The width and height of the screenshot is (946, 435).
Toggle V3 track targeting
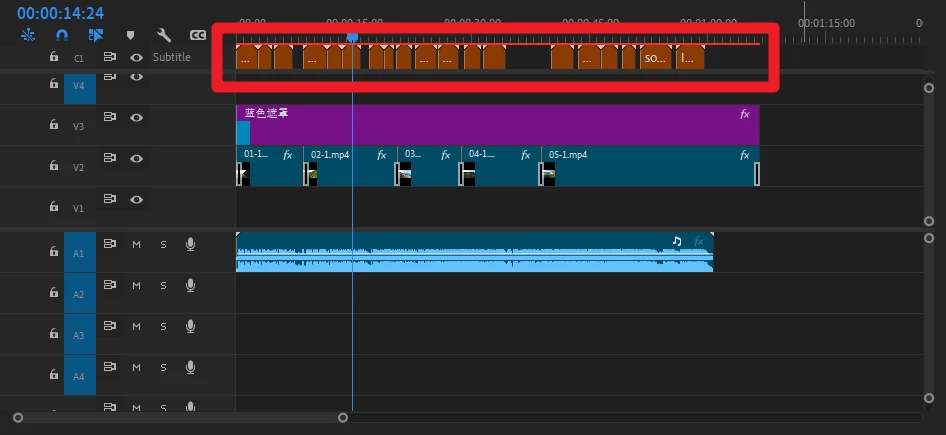pos(80,126)
